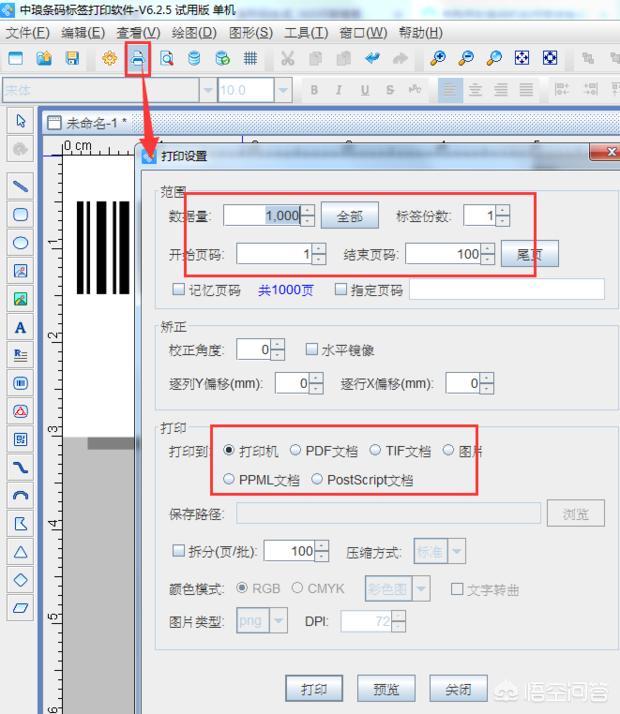620x714 pixels.
Task: Click the 指定页码 text field
Action: coord(507,289)
